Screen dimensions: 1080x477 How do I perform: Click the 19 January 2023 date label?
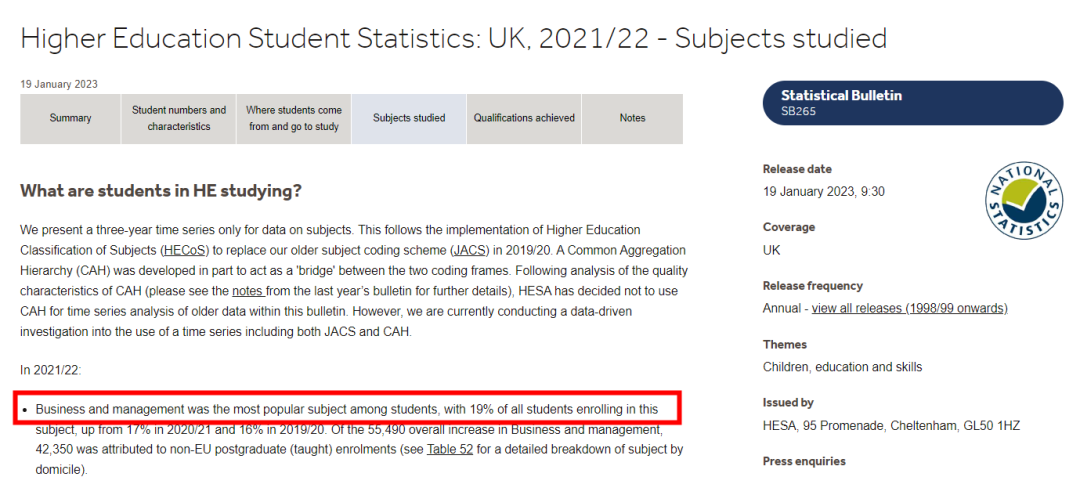click(x=59, y=85)
